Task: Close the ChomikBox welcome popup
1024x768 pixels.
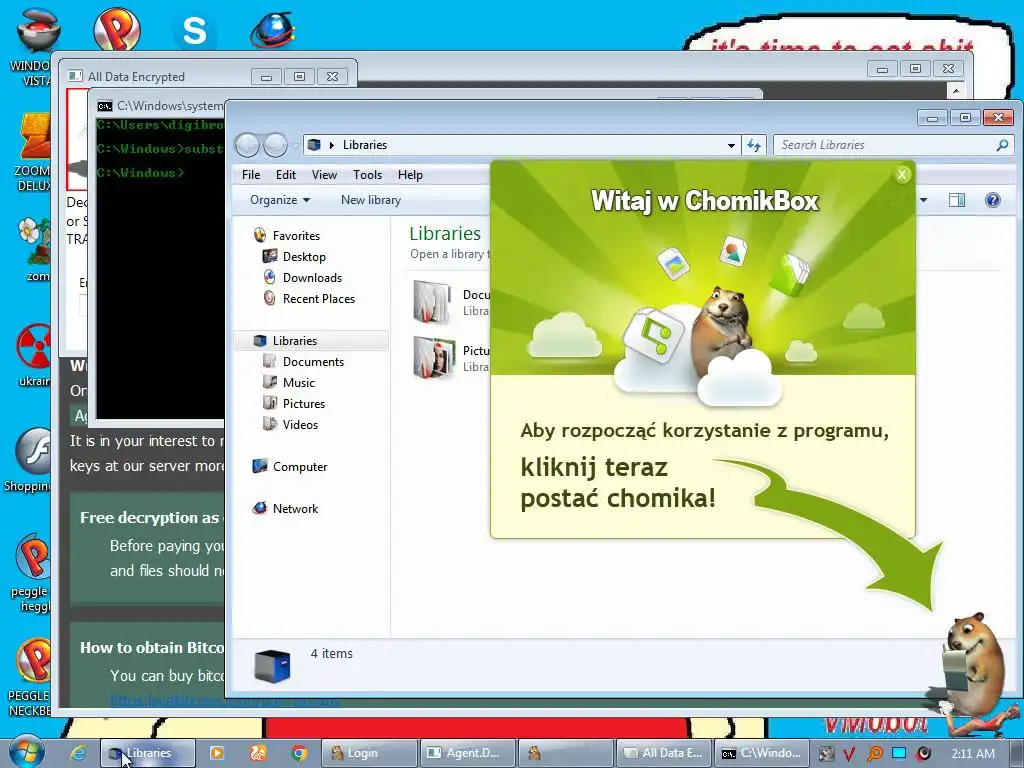Action: [x=902, y=174]
